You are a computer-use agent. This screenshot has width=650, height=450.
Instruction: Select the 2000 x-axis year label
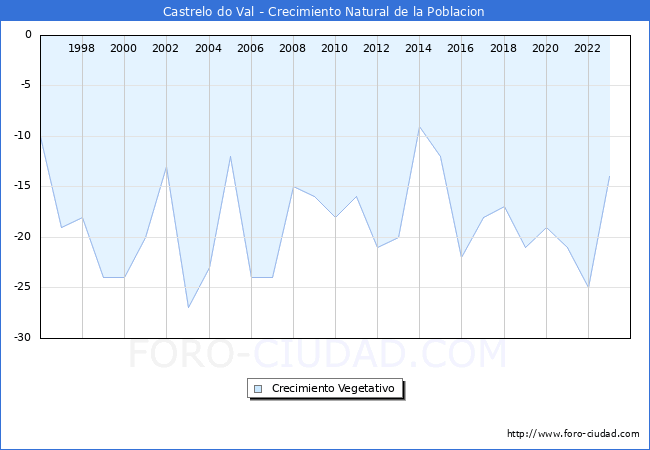[x=124, y=48]
